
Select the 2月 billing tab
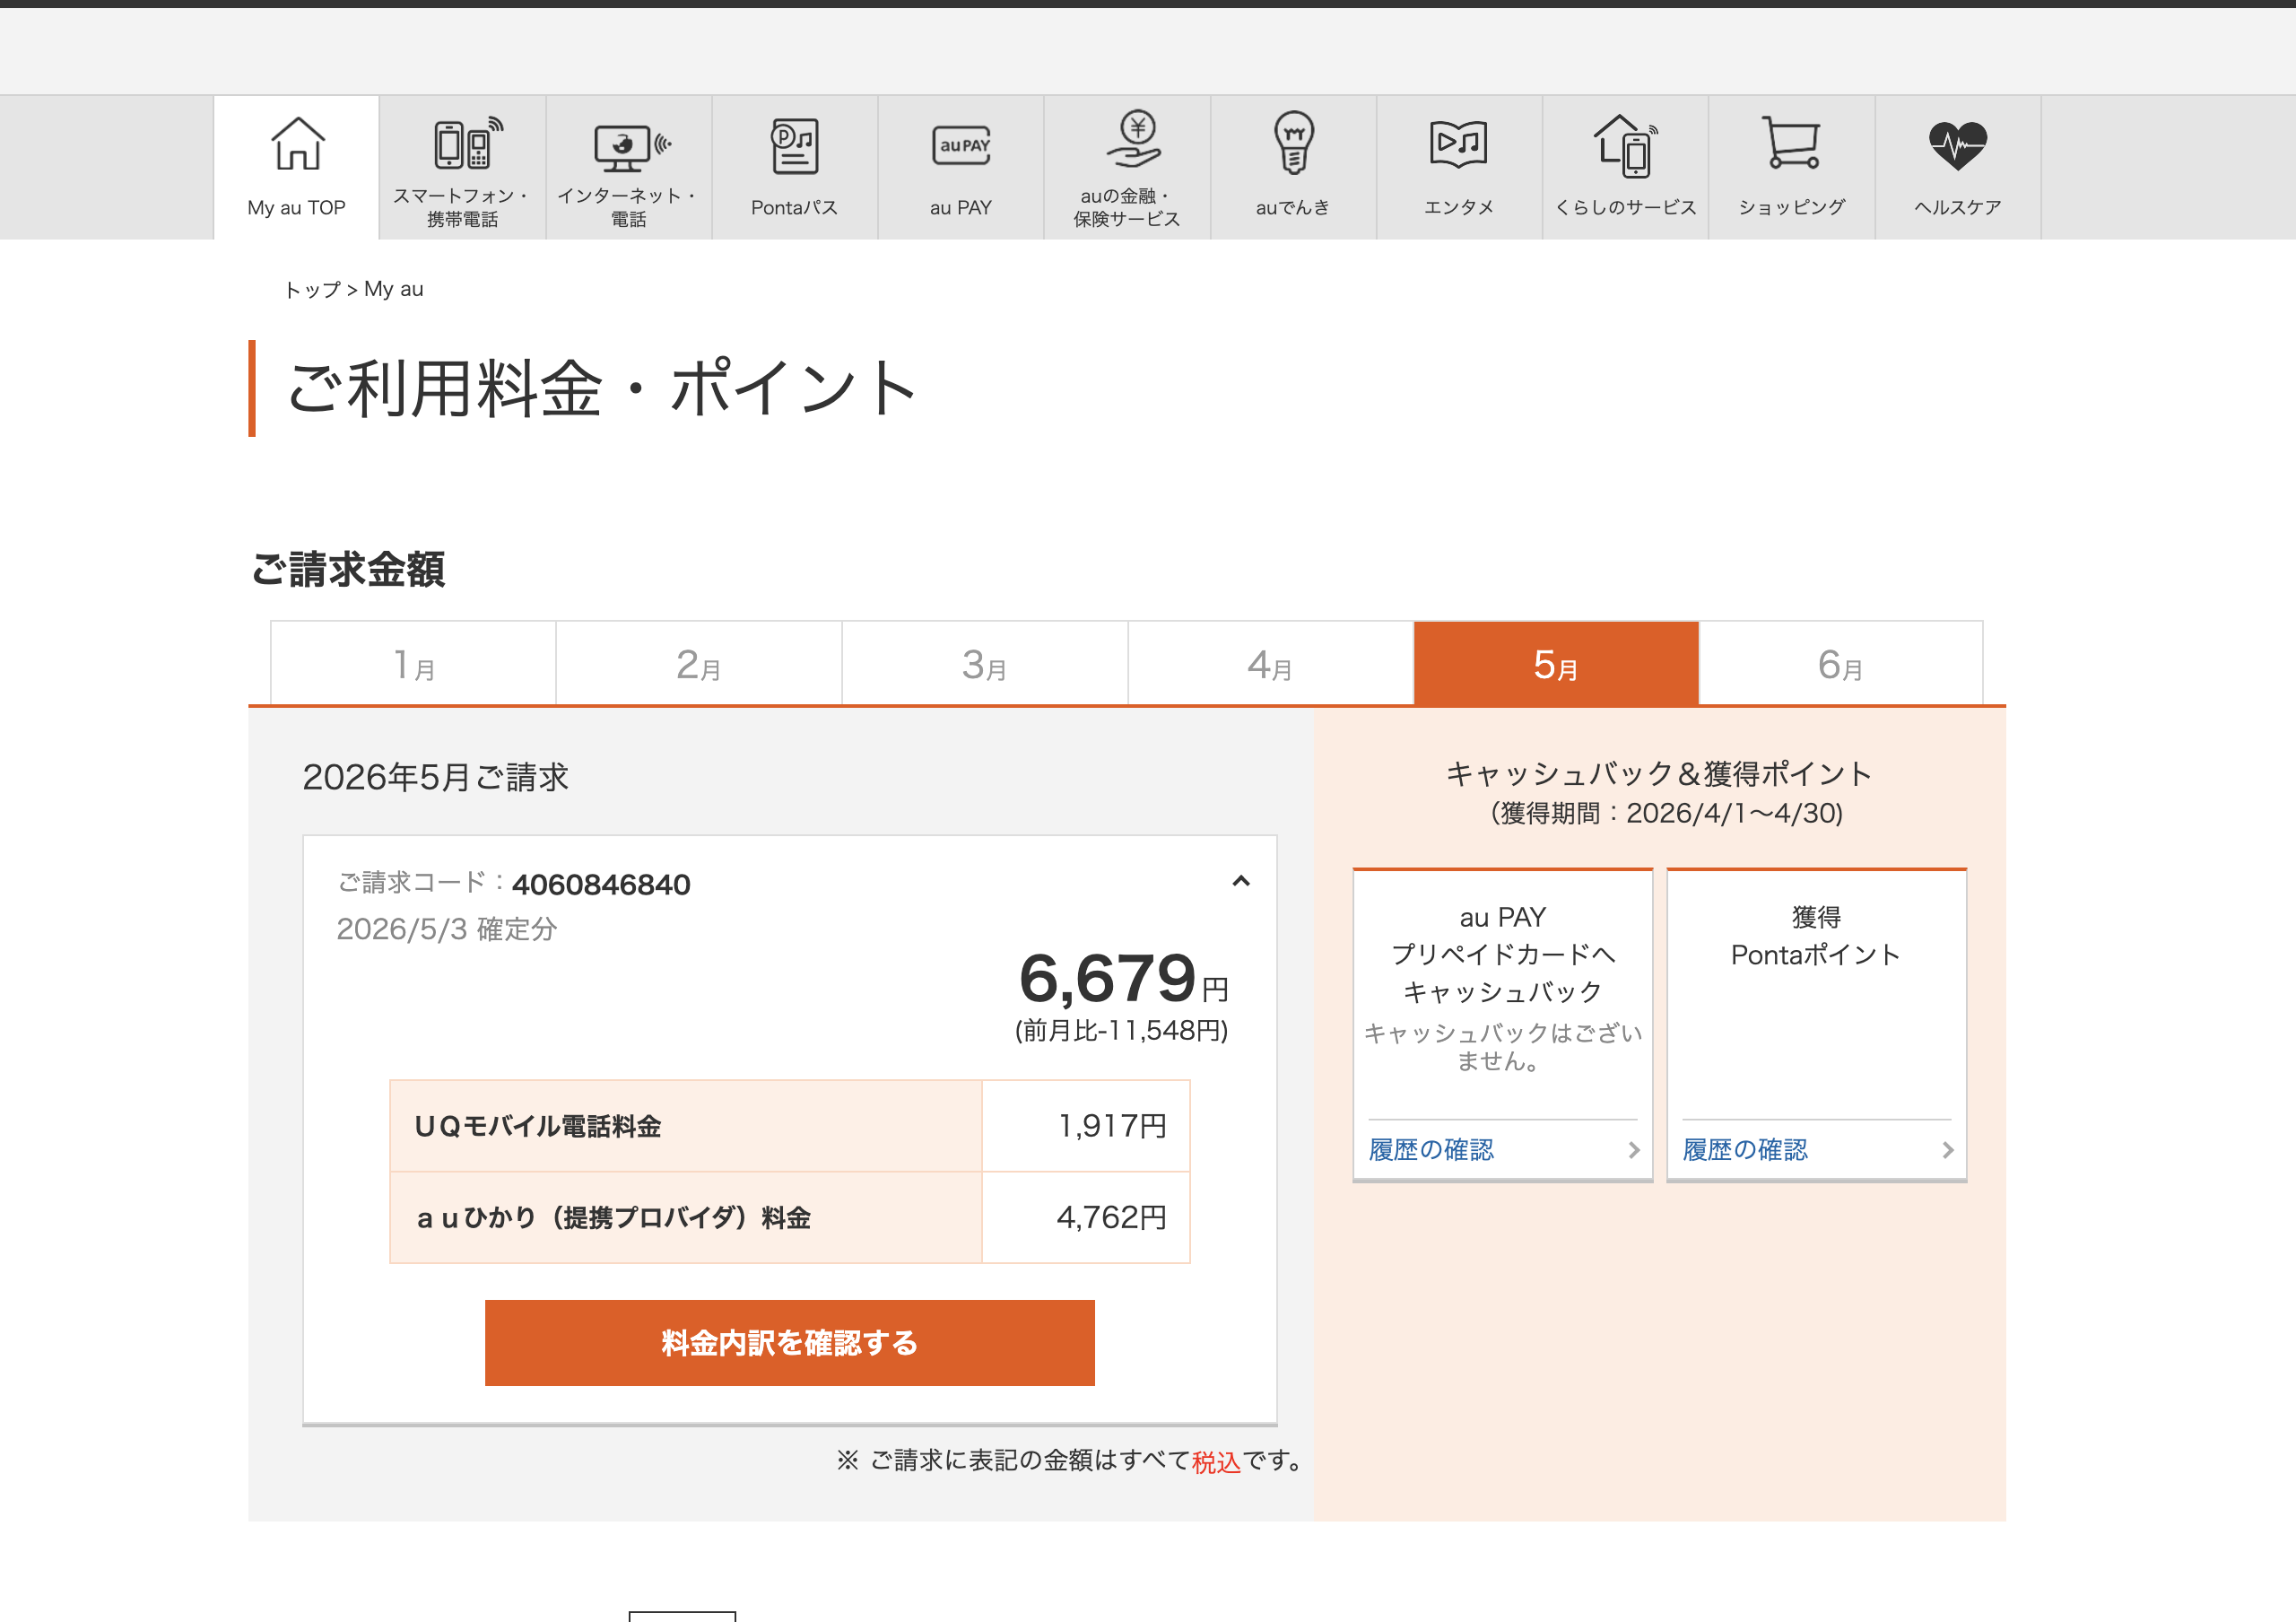point(699,664)
